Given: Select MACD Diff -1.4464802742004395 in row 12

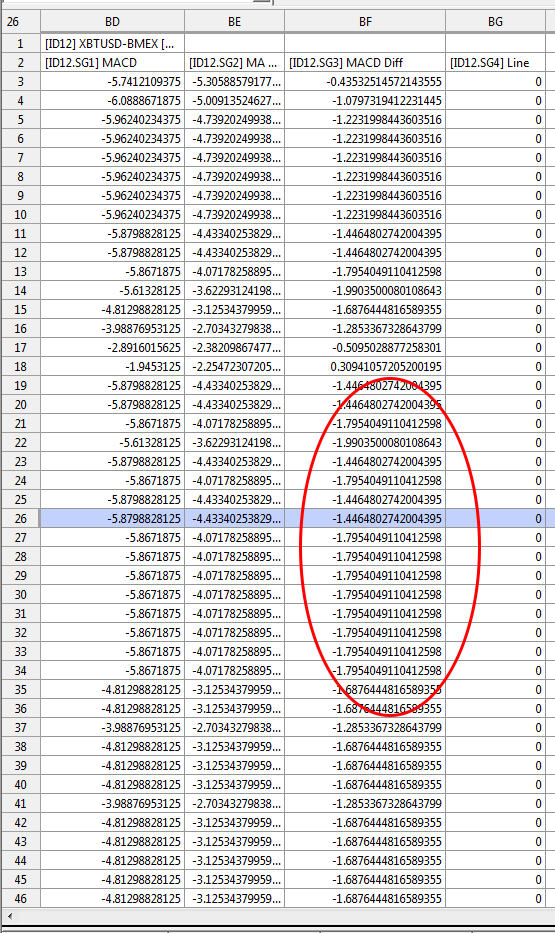Looking at the screenshot, I should [x=365, y=252].
